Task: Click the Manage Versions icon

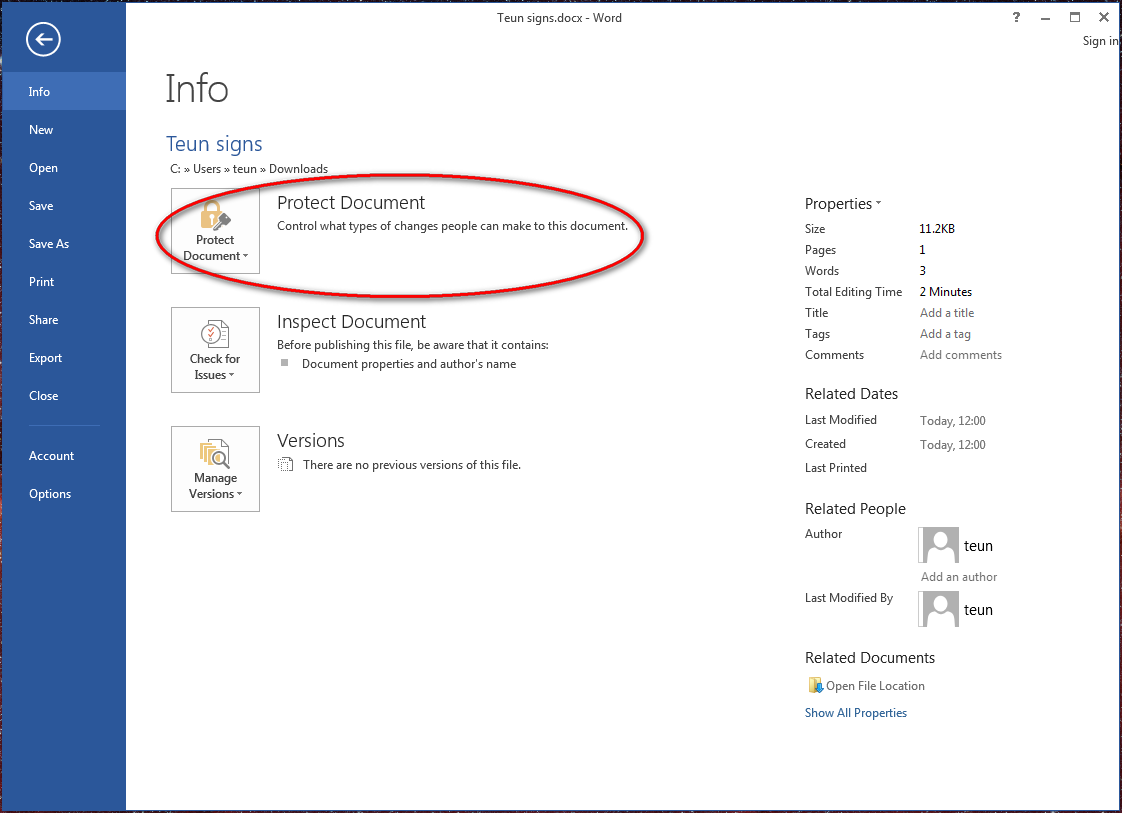Action: (215, 455)
